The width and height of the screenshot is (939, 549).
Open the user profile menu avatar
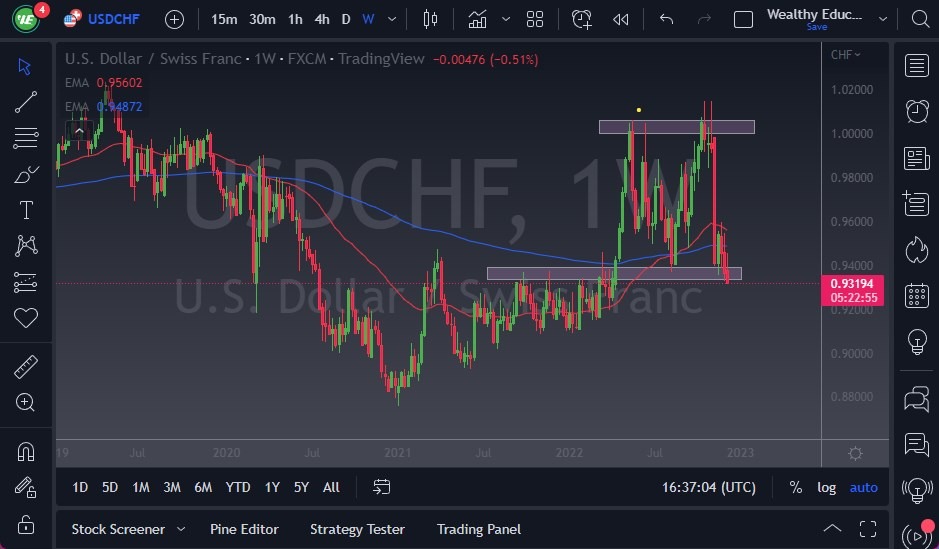pyautogui.click(x=27, y=19)
